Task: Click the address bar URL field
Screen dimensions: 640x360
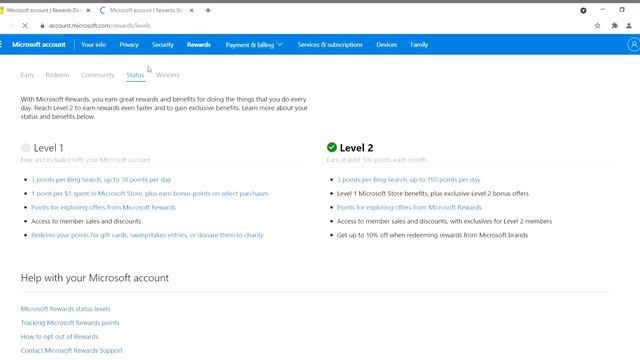Action: coord(99,25)
